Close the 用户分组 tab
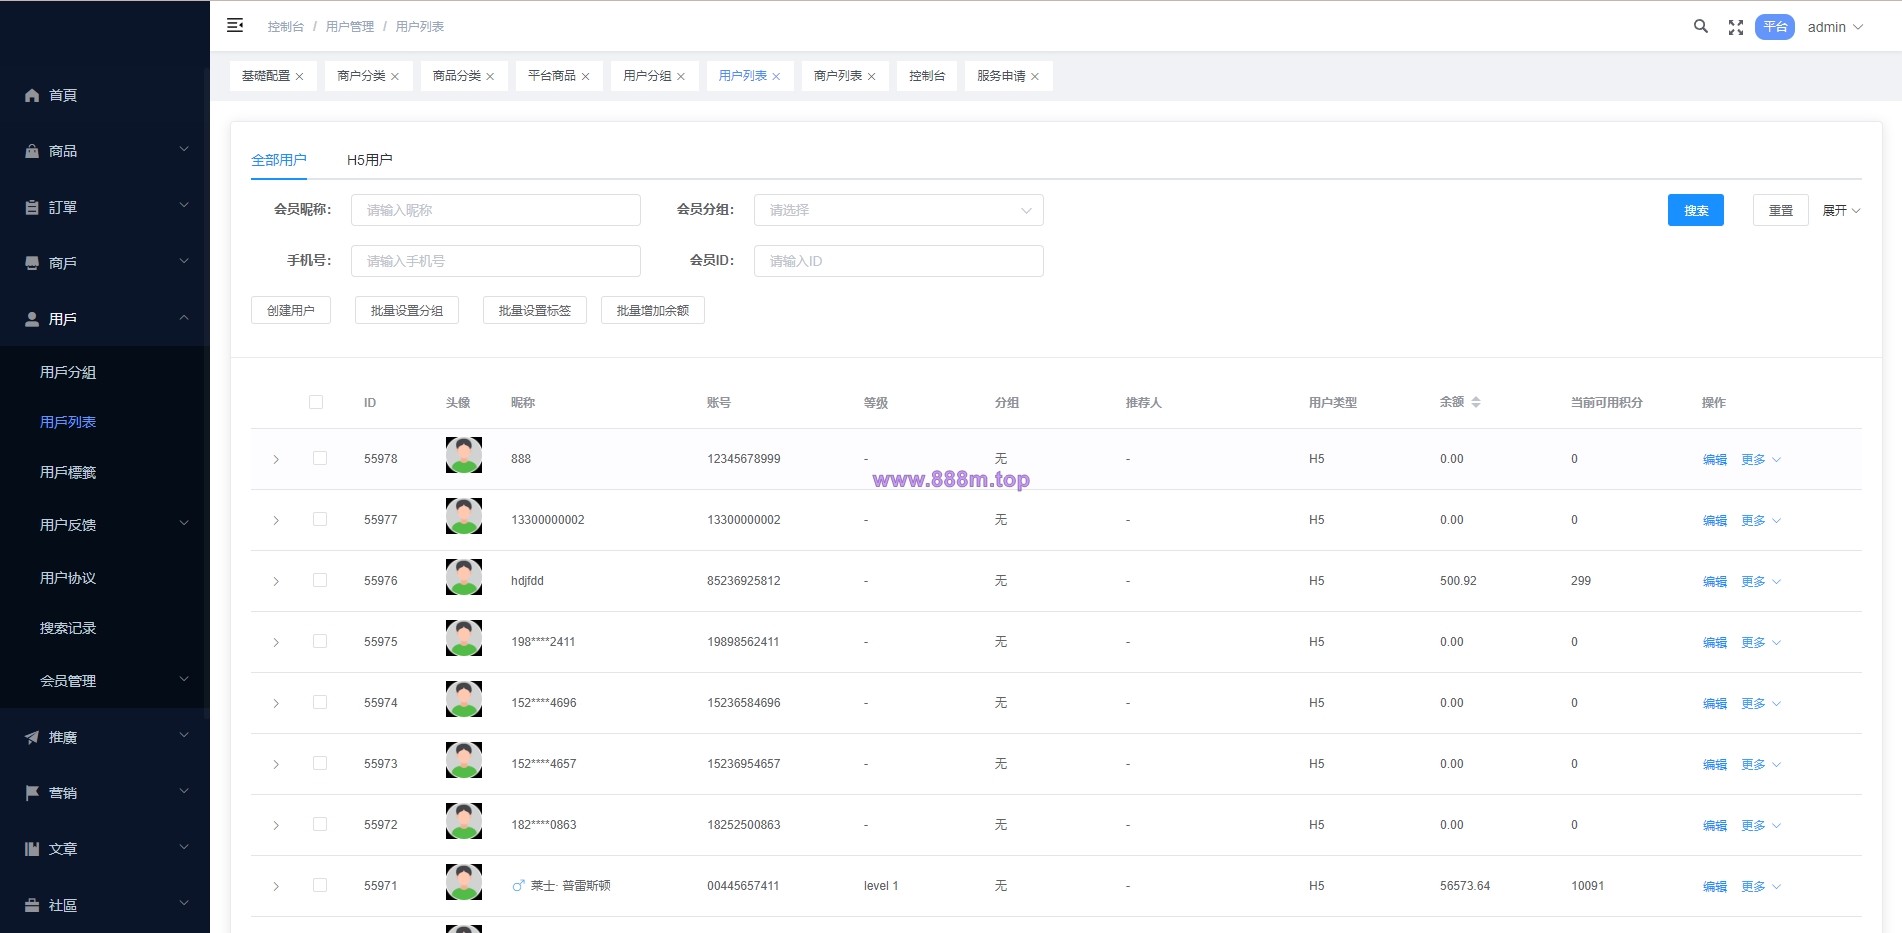The width and height of the screenshot is (1902, 933). tap(681, 77)
